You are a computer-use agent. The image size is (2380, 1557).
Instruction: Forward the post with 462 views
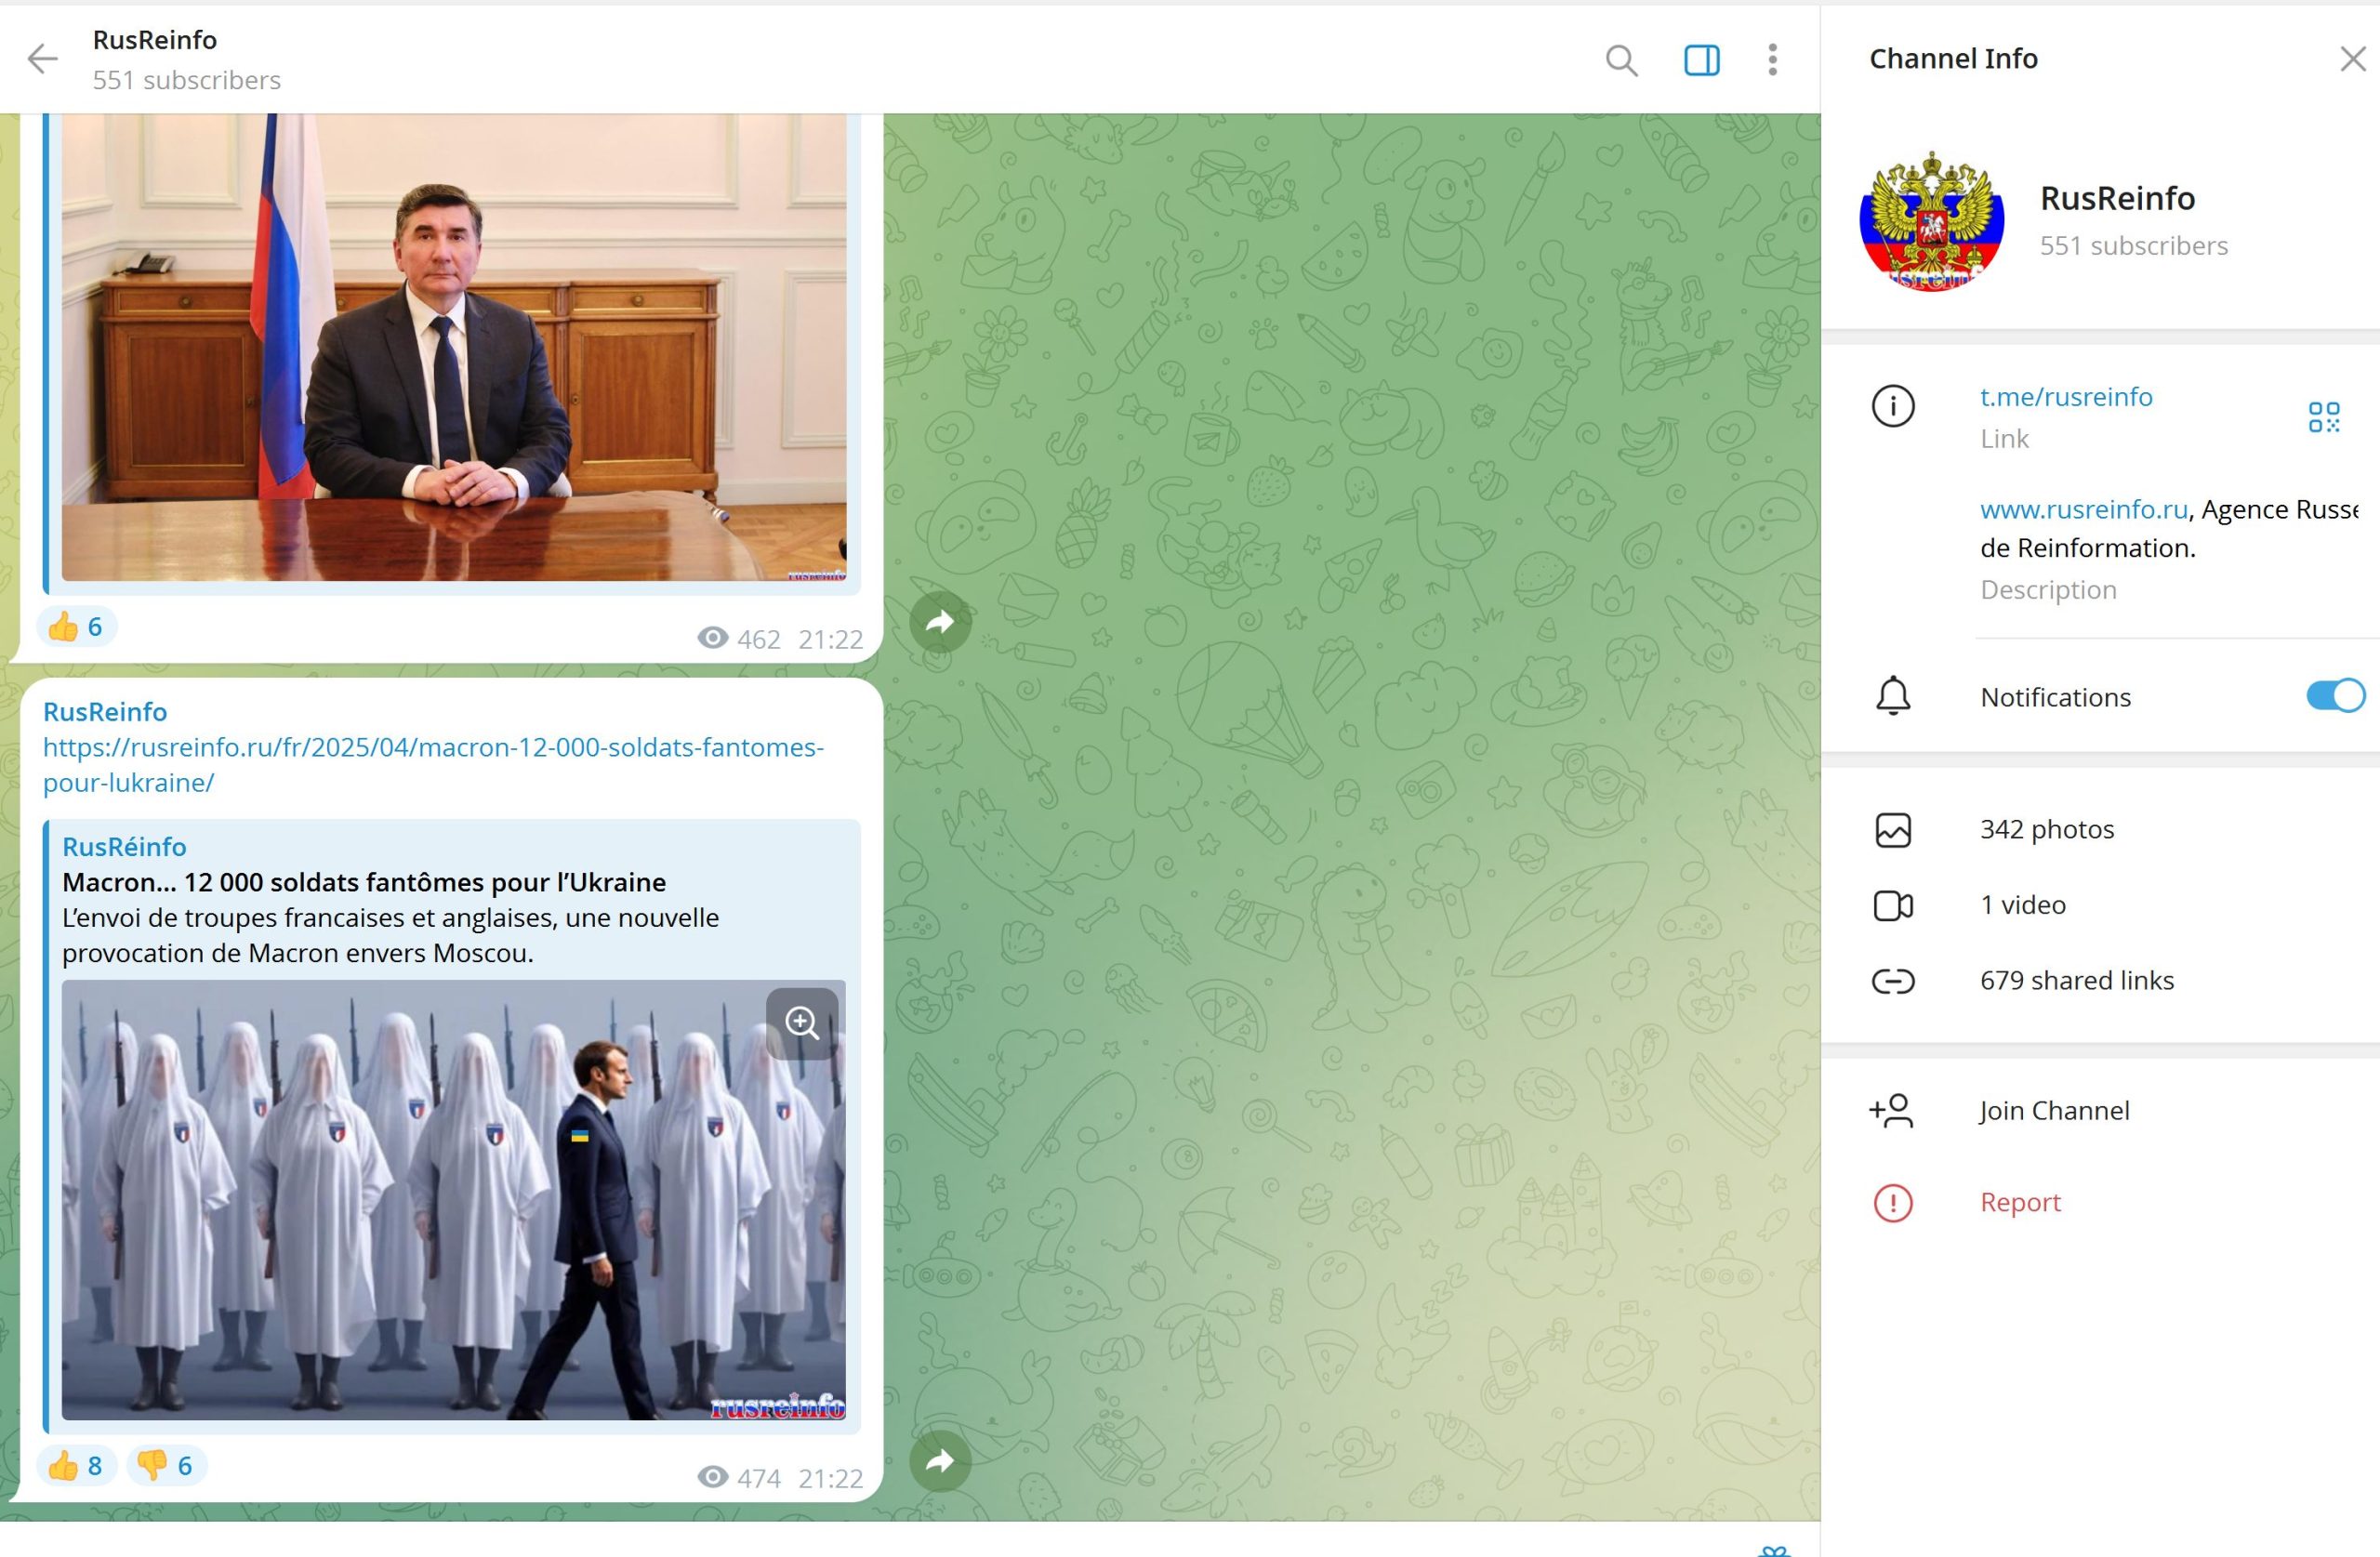(x=940, y=622)
